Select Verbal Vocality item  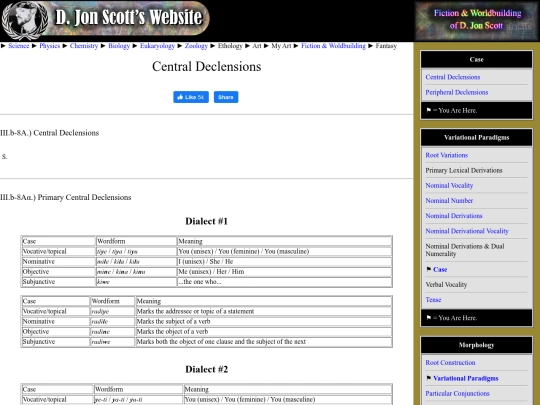[x=446, y=285]
